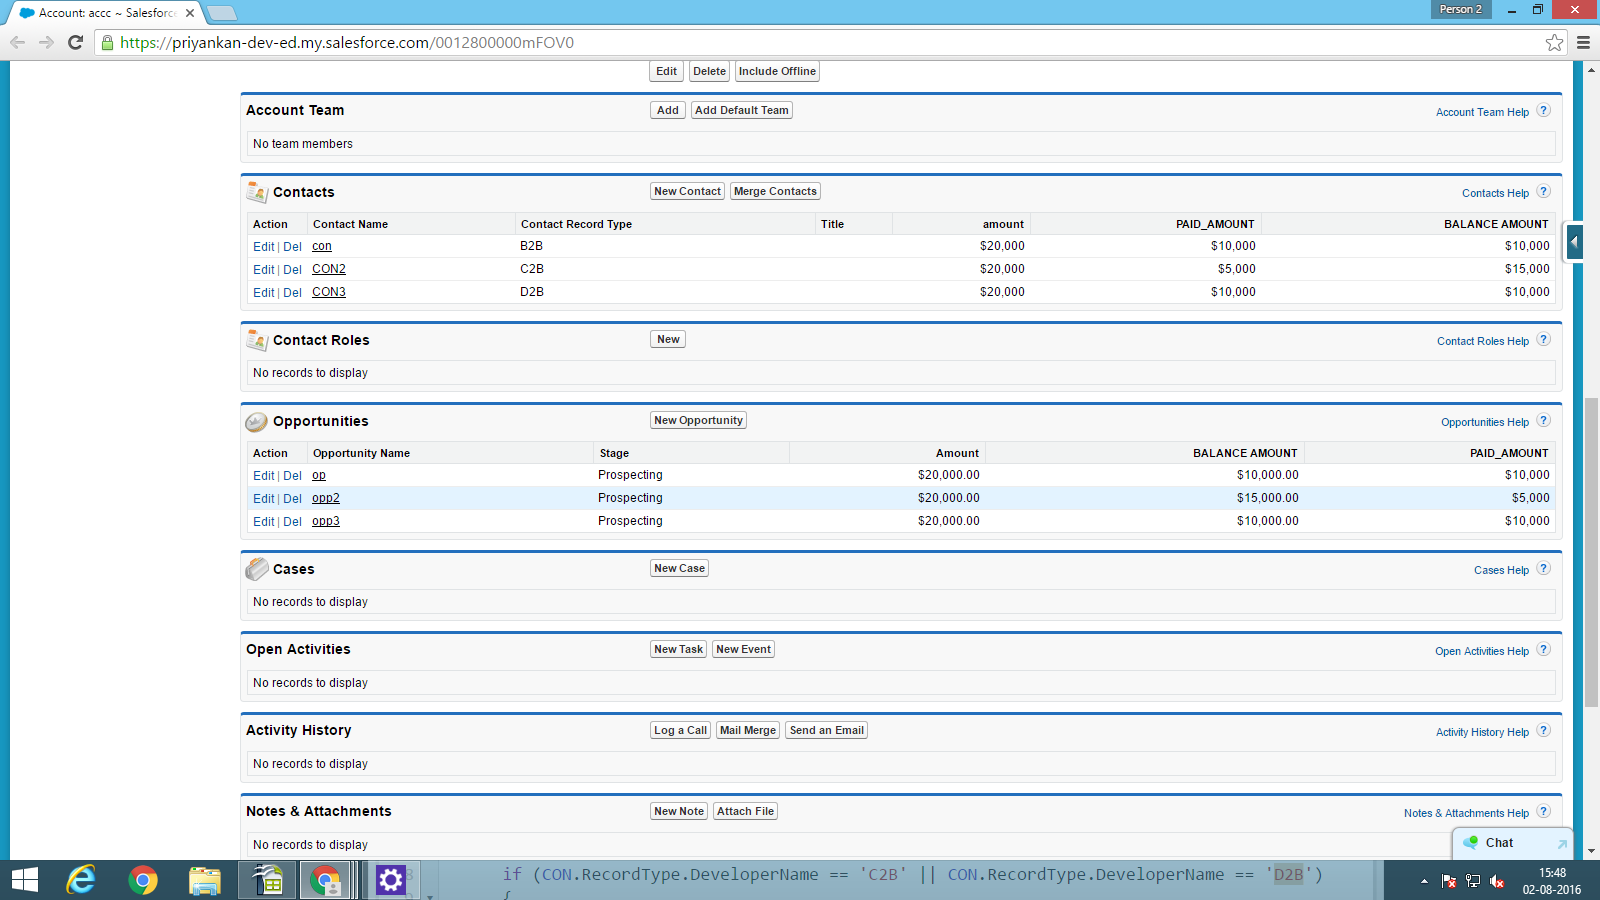Click the New Opportunity button
The image size is (1600, 900).
coord(698,420)
